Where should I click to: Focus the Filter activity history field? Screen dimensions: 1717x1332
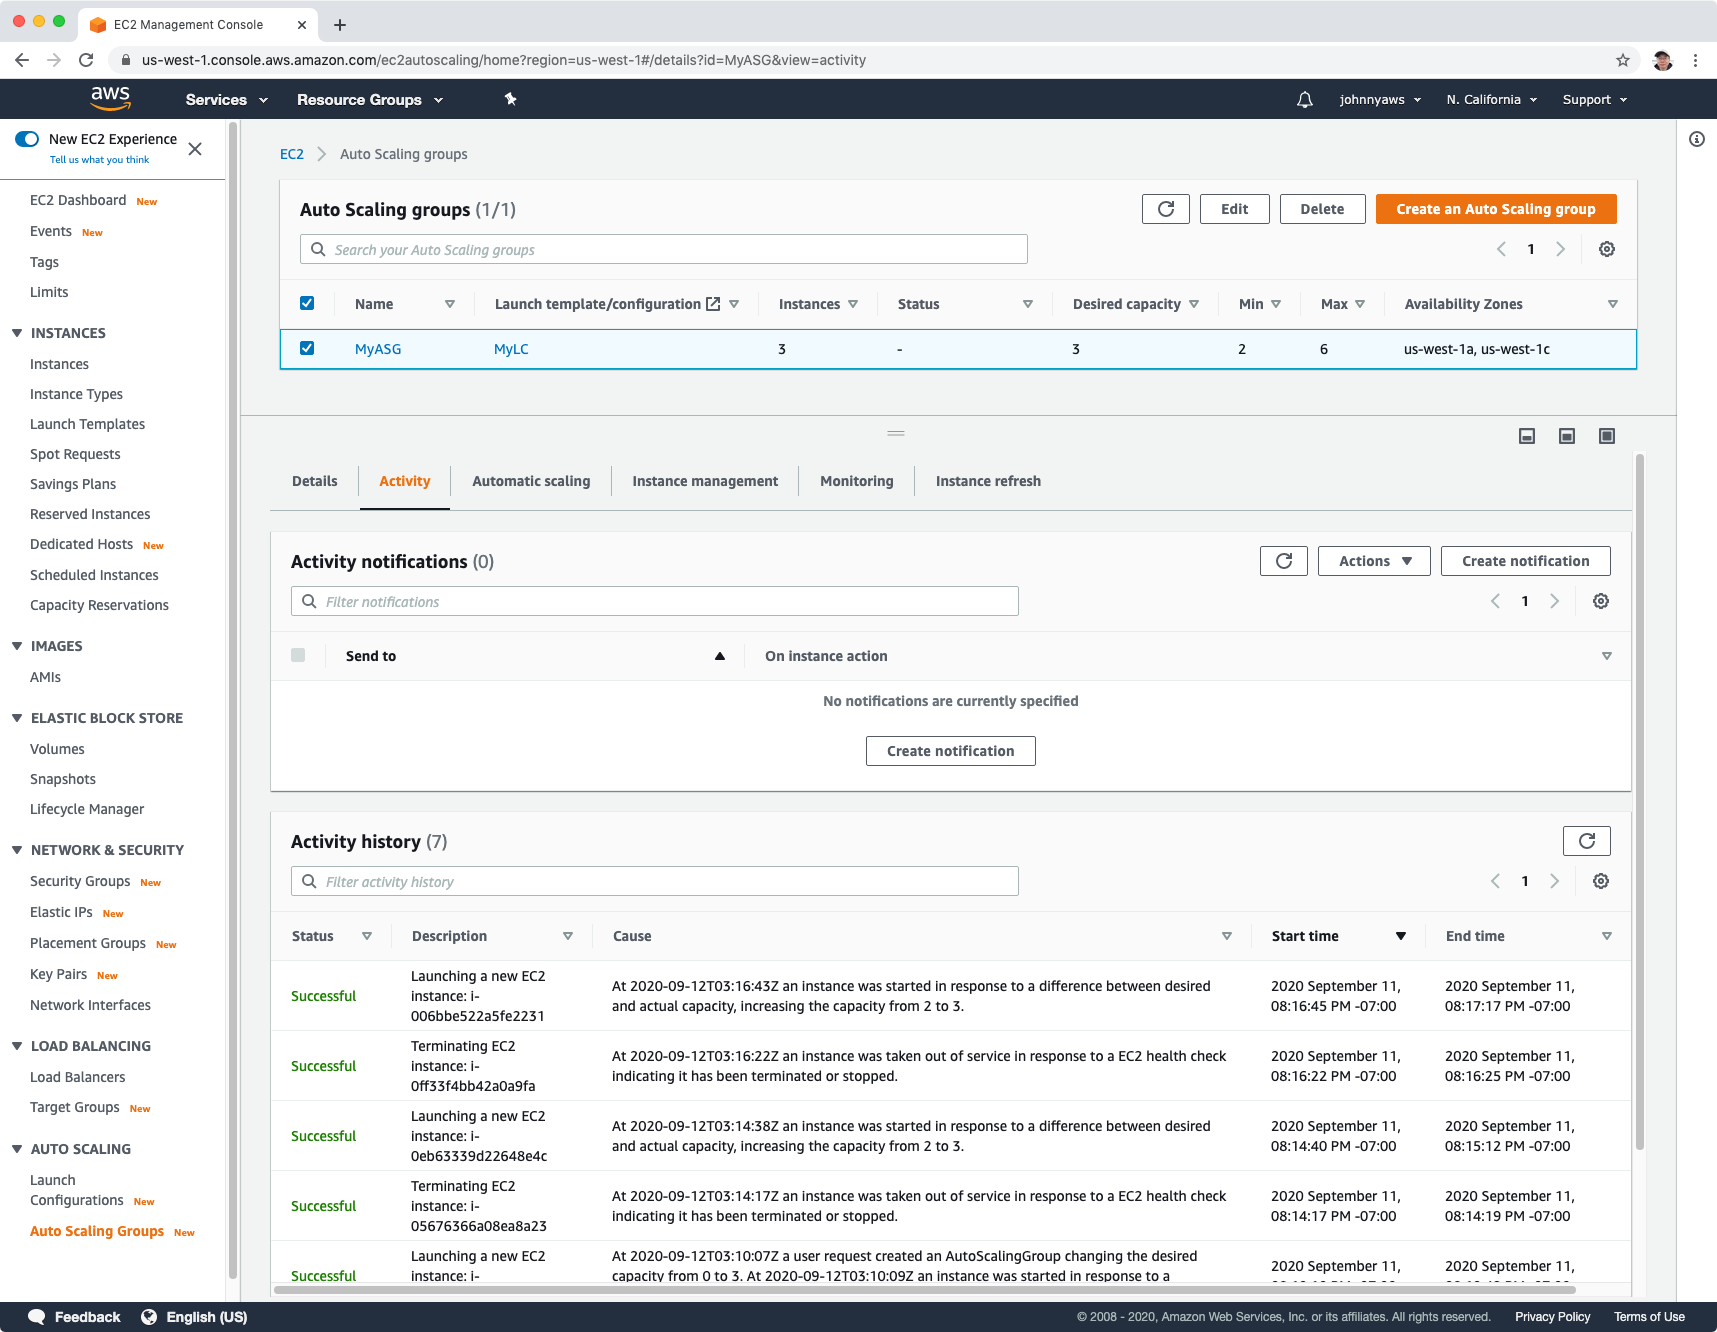click(x=655, y=881)
